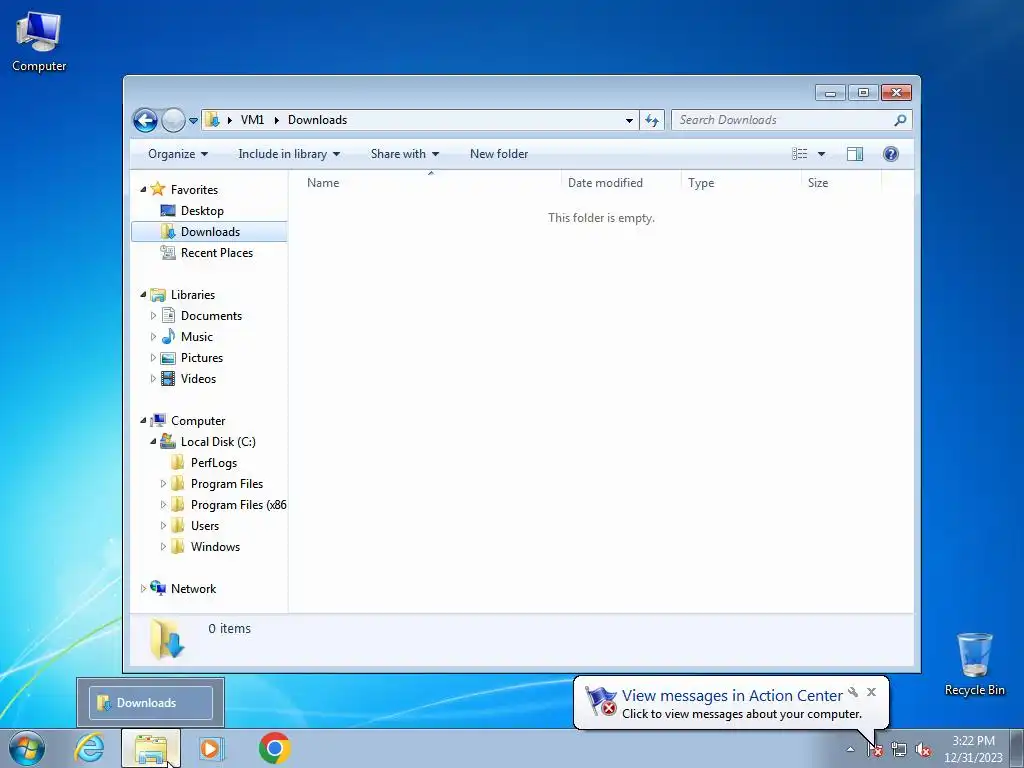Open the Music library

(x=197, y=337)
